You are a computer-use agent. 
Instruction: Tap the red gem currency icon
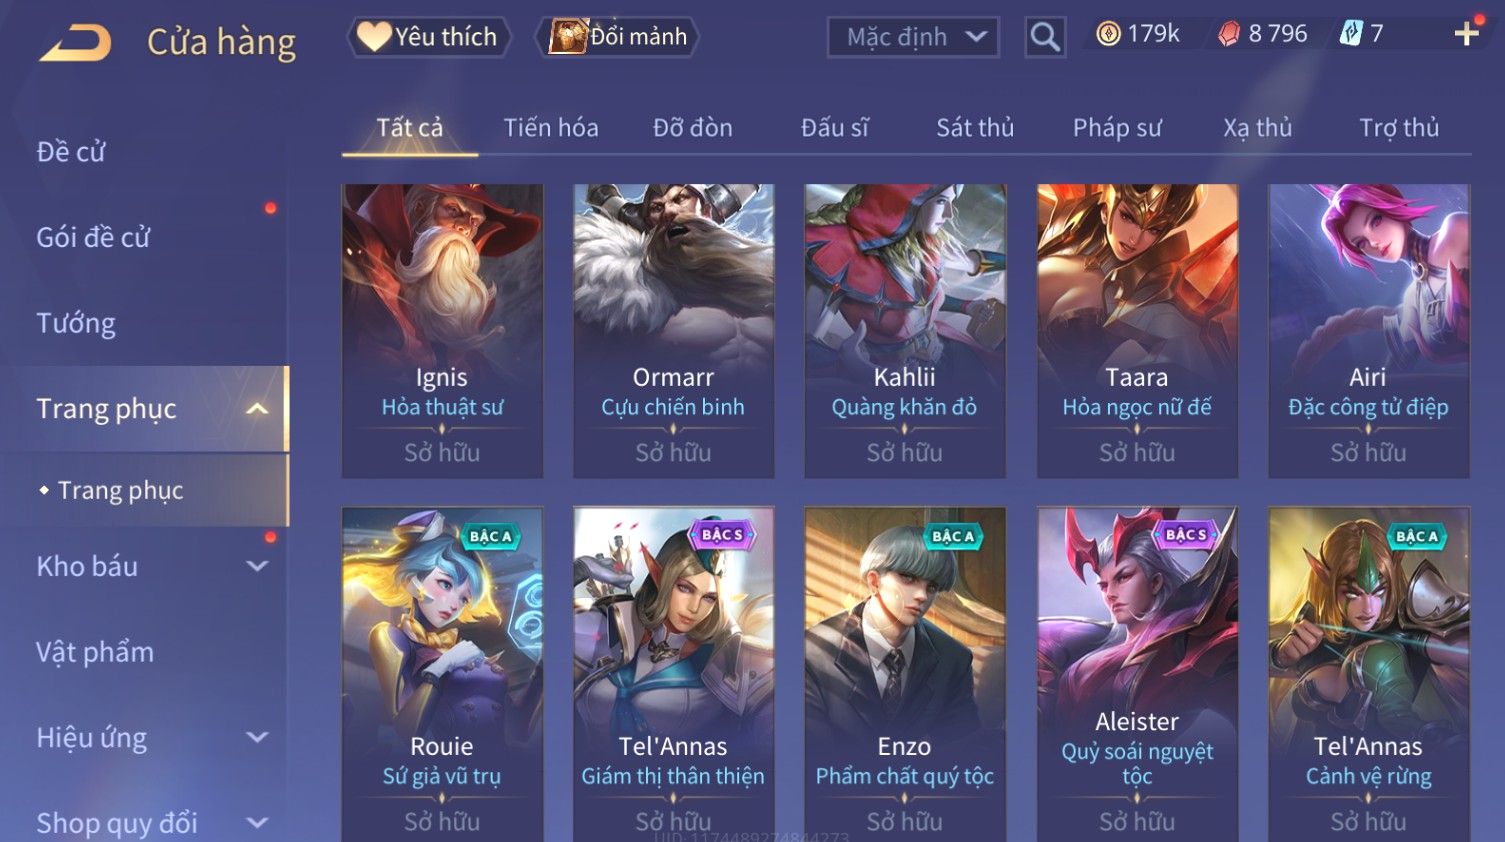point(1229,35)
